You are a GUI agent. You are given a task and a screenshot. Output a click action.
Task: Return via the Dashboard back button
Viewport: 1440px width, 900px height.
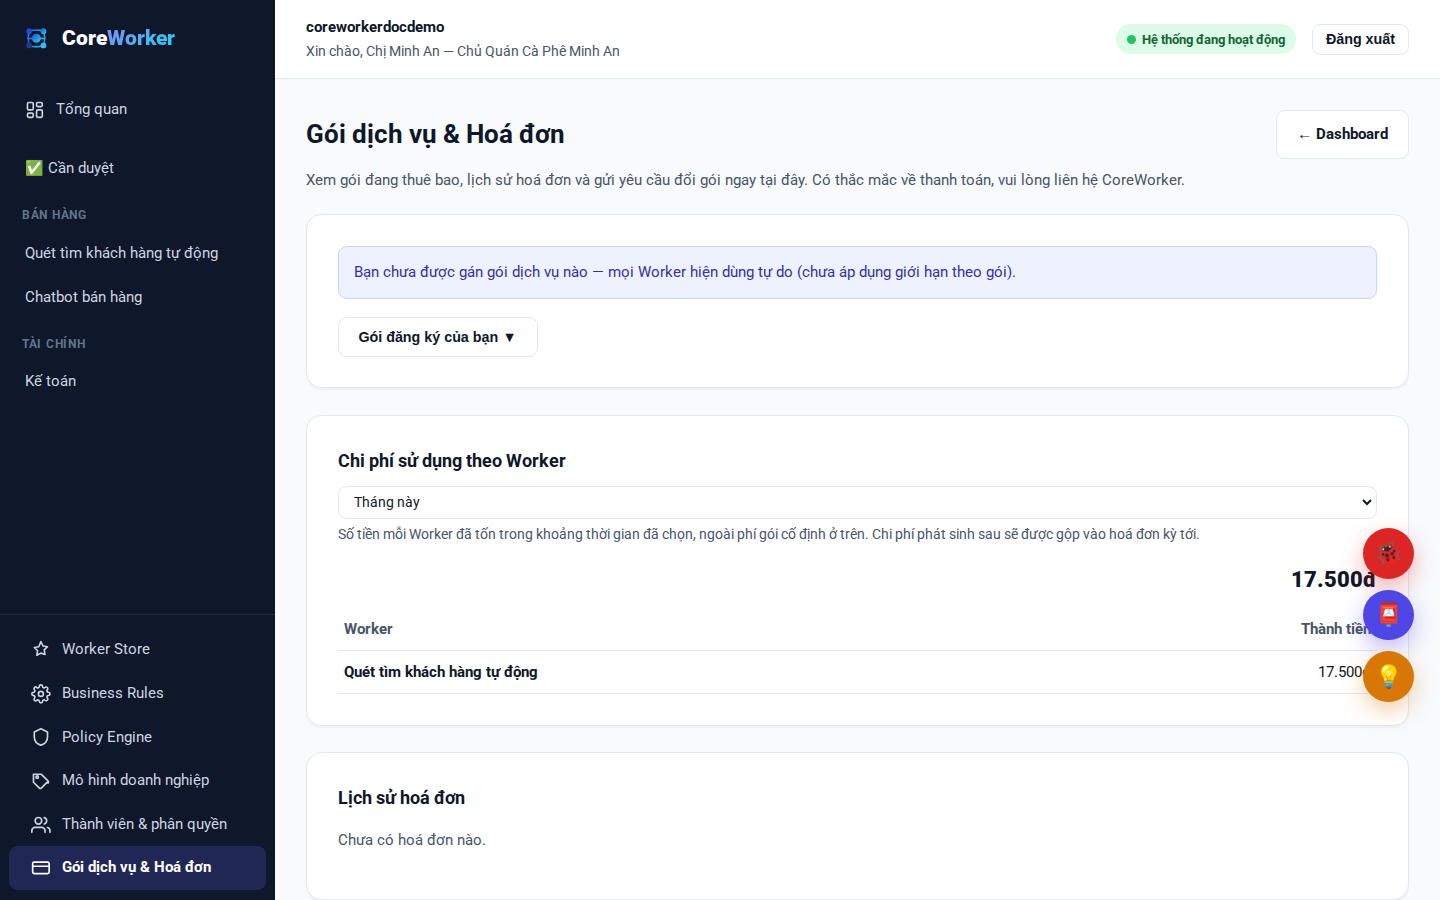[1342, 134]
